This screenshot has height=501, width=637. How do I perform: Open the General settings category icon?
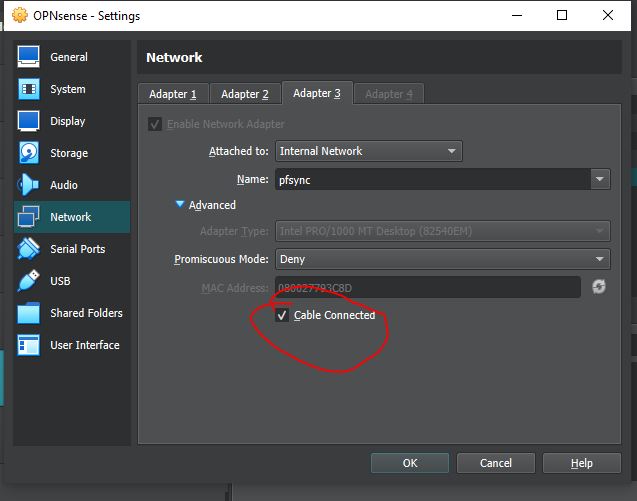28,56
